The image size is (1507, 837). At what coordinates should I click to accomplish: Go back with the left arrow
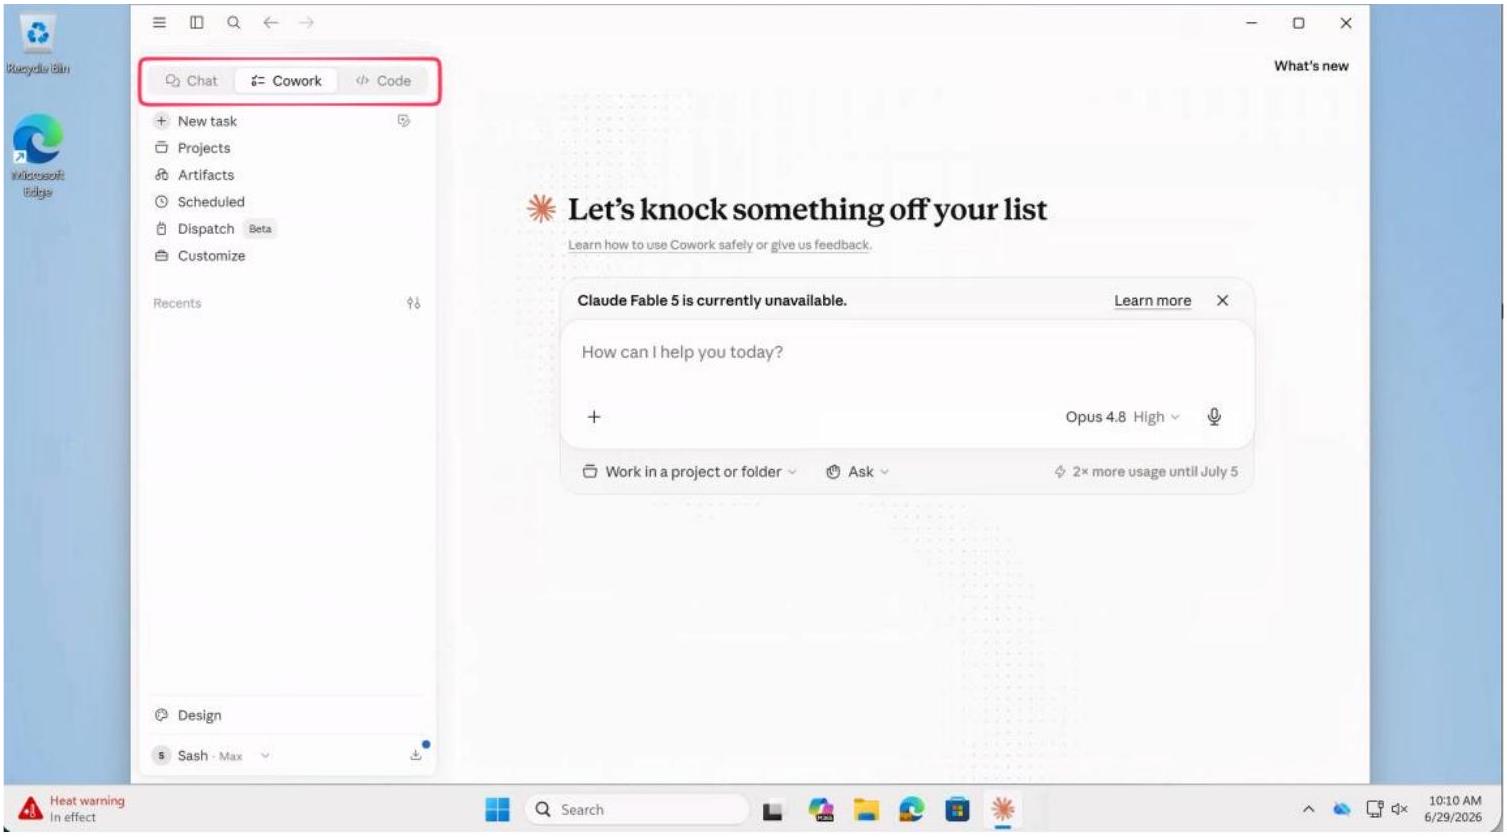click(x=269, y=22)
